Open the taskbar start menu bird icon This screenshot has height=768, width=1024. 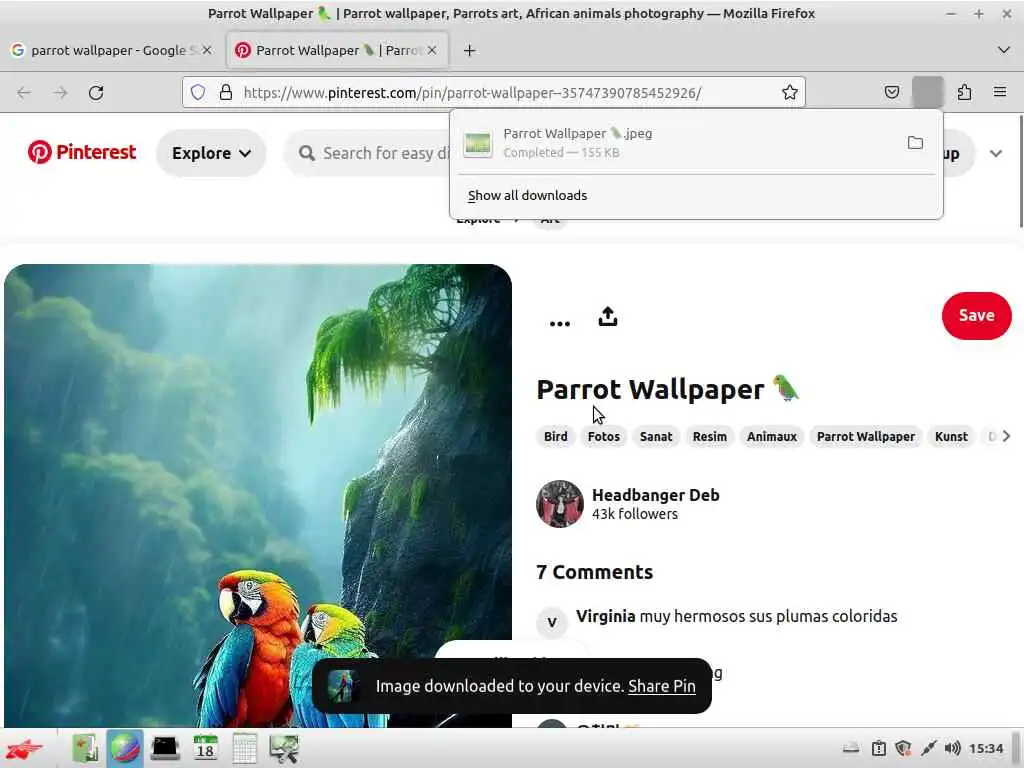point(25,748)
